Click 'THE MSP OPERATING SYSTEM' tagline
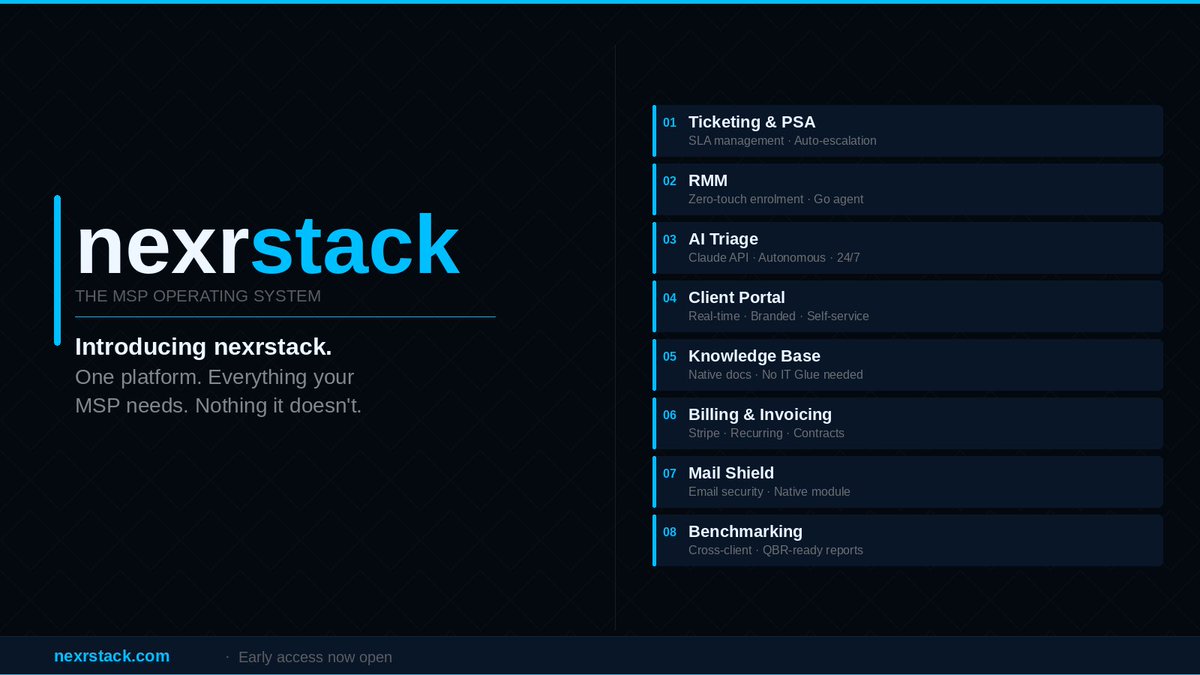This screenshot has width=1200, height=675. pos(198,296)
